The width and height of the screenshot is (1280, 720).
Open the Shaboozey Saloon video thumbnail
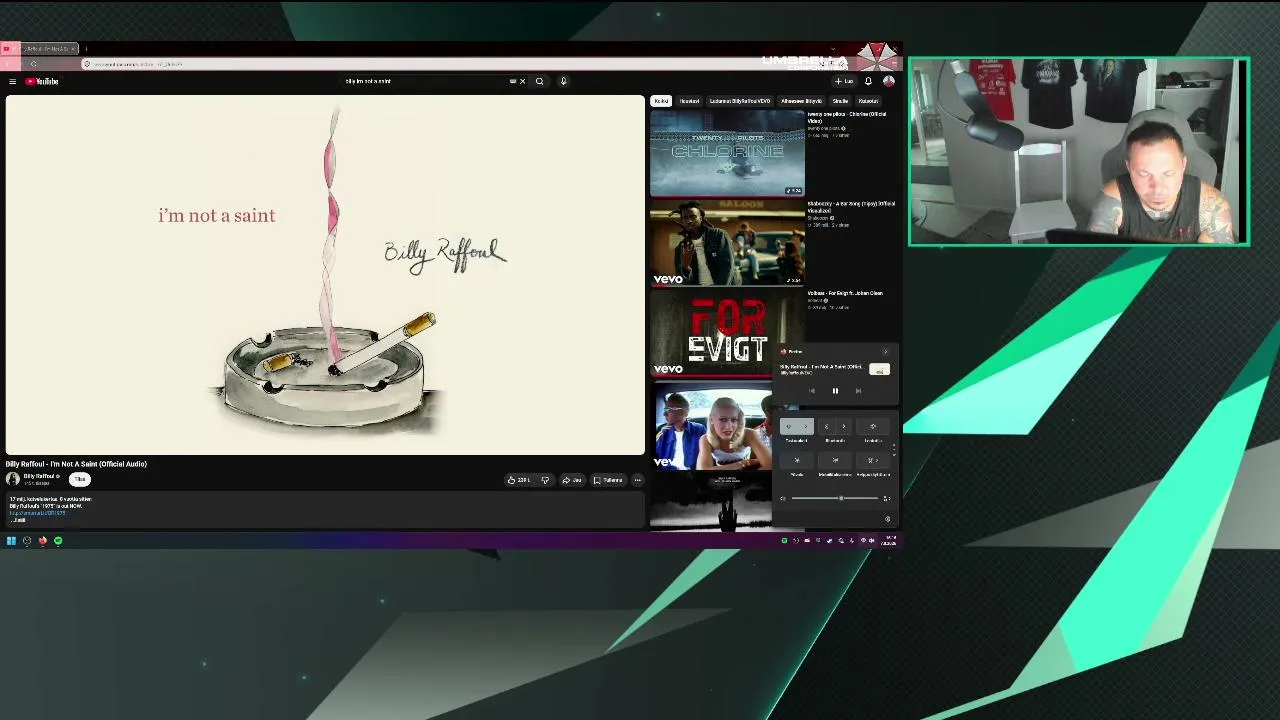point(727,243)
